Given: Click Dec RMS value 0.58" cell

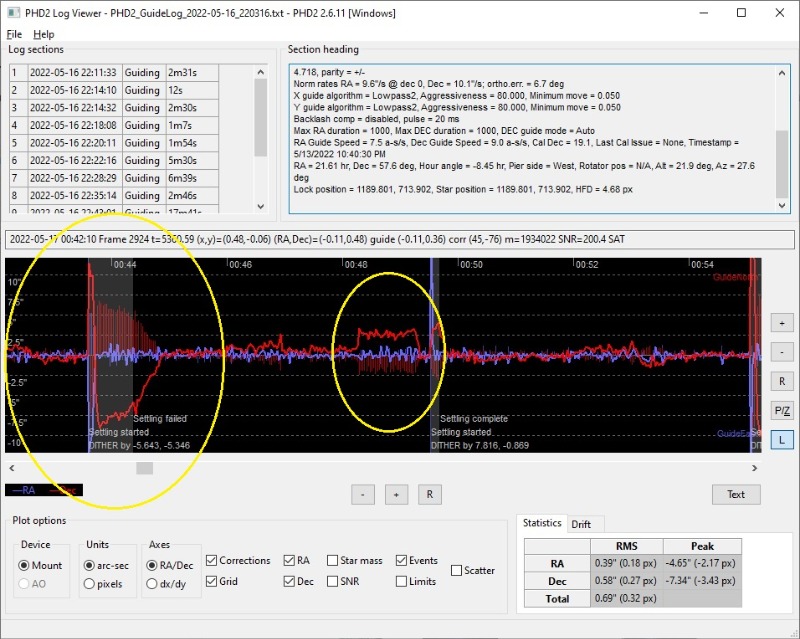Looking at the screenshot, I should click(x=627, y=581).
